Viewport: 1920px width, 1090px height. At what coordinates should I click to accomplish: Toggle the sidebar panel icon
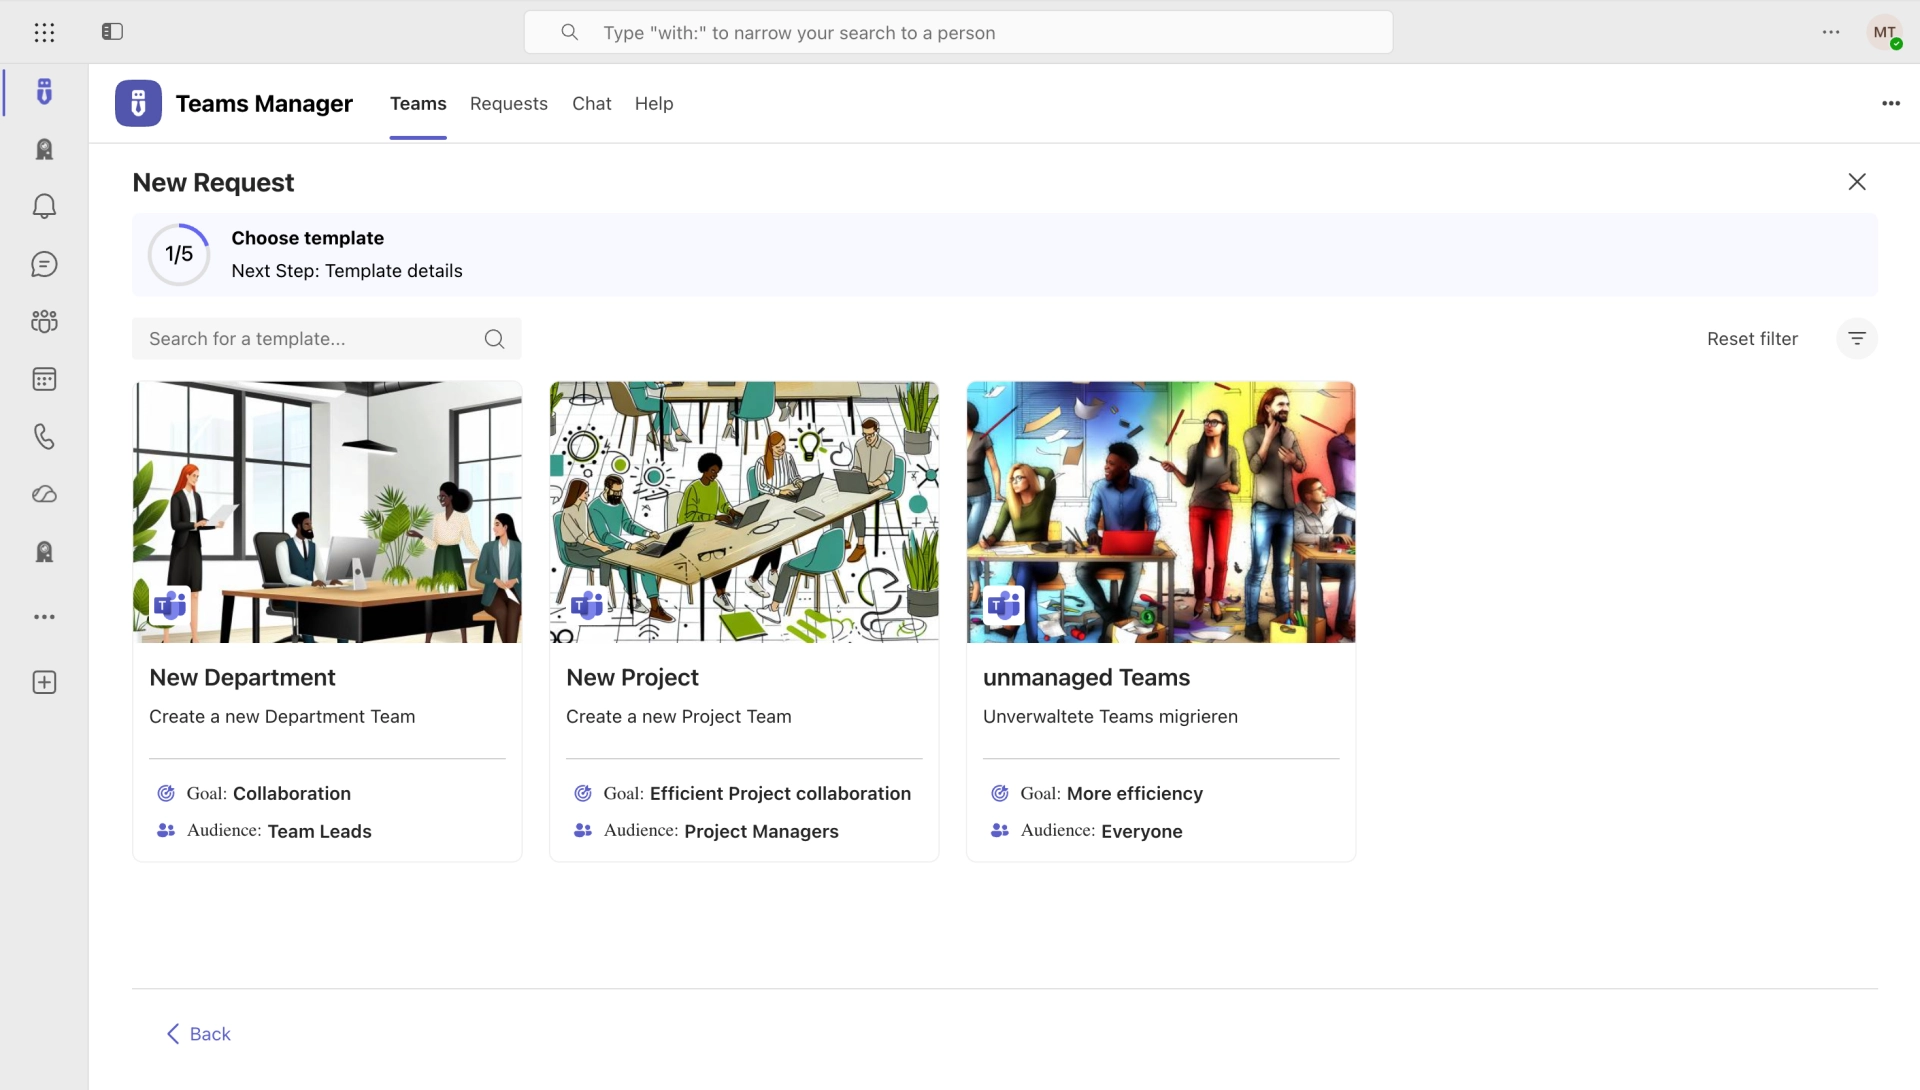click(112, 32)
